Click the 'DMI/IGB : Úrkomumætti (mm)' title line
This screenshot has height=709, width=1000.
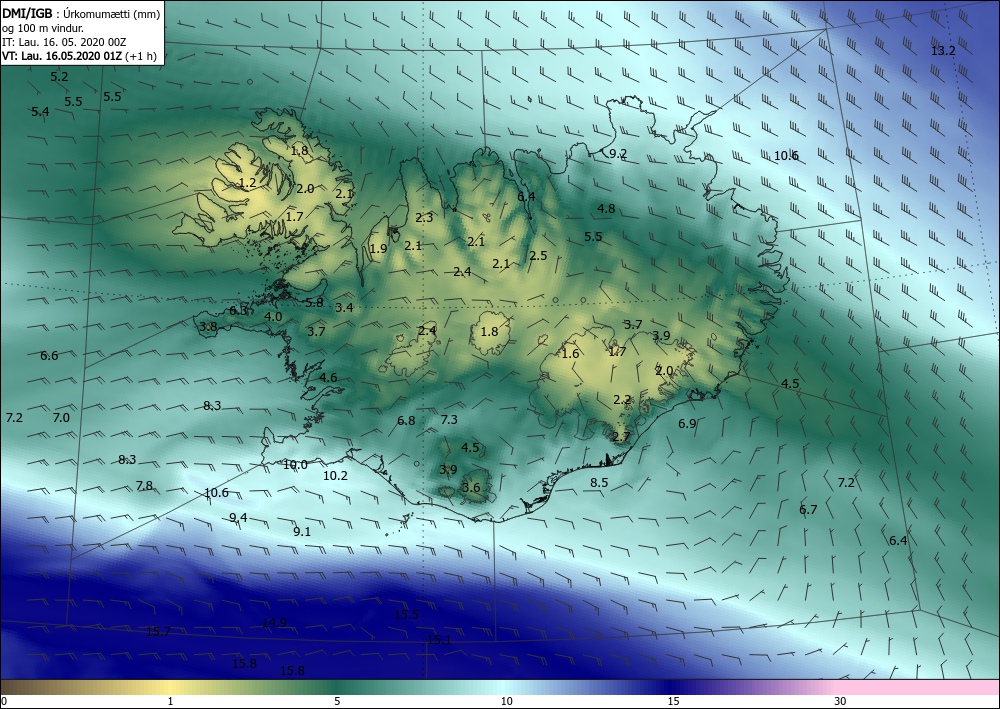tap(81, 13)
